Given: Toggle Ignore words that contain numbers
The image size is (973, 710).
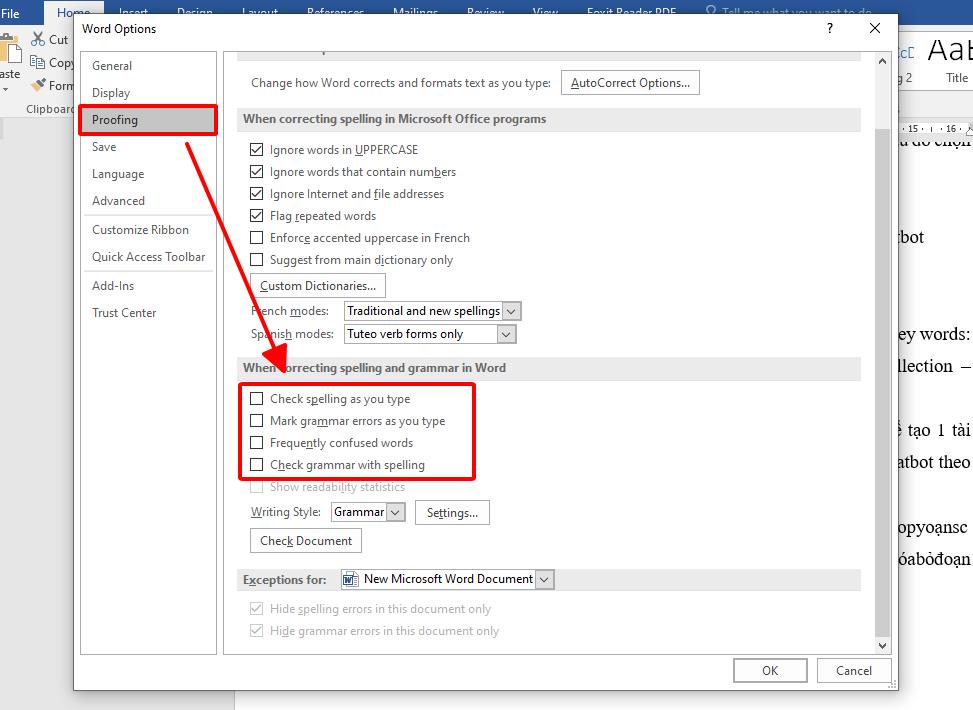Looking at the screenshot, I should [x=256, y=171].
